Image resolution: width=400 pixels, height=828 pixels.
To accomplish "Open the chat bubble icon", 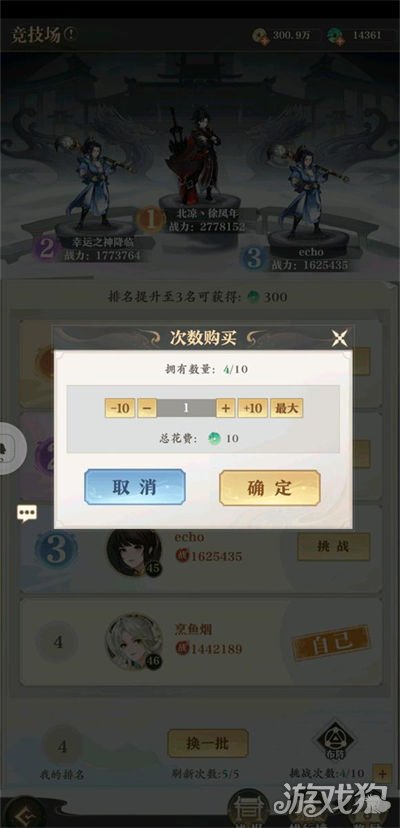I will pos(27,513).
